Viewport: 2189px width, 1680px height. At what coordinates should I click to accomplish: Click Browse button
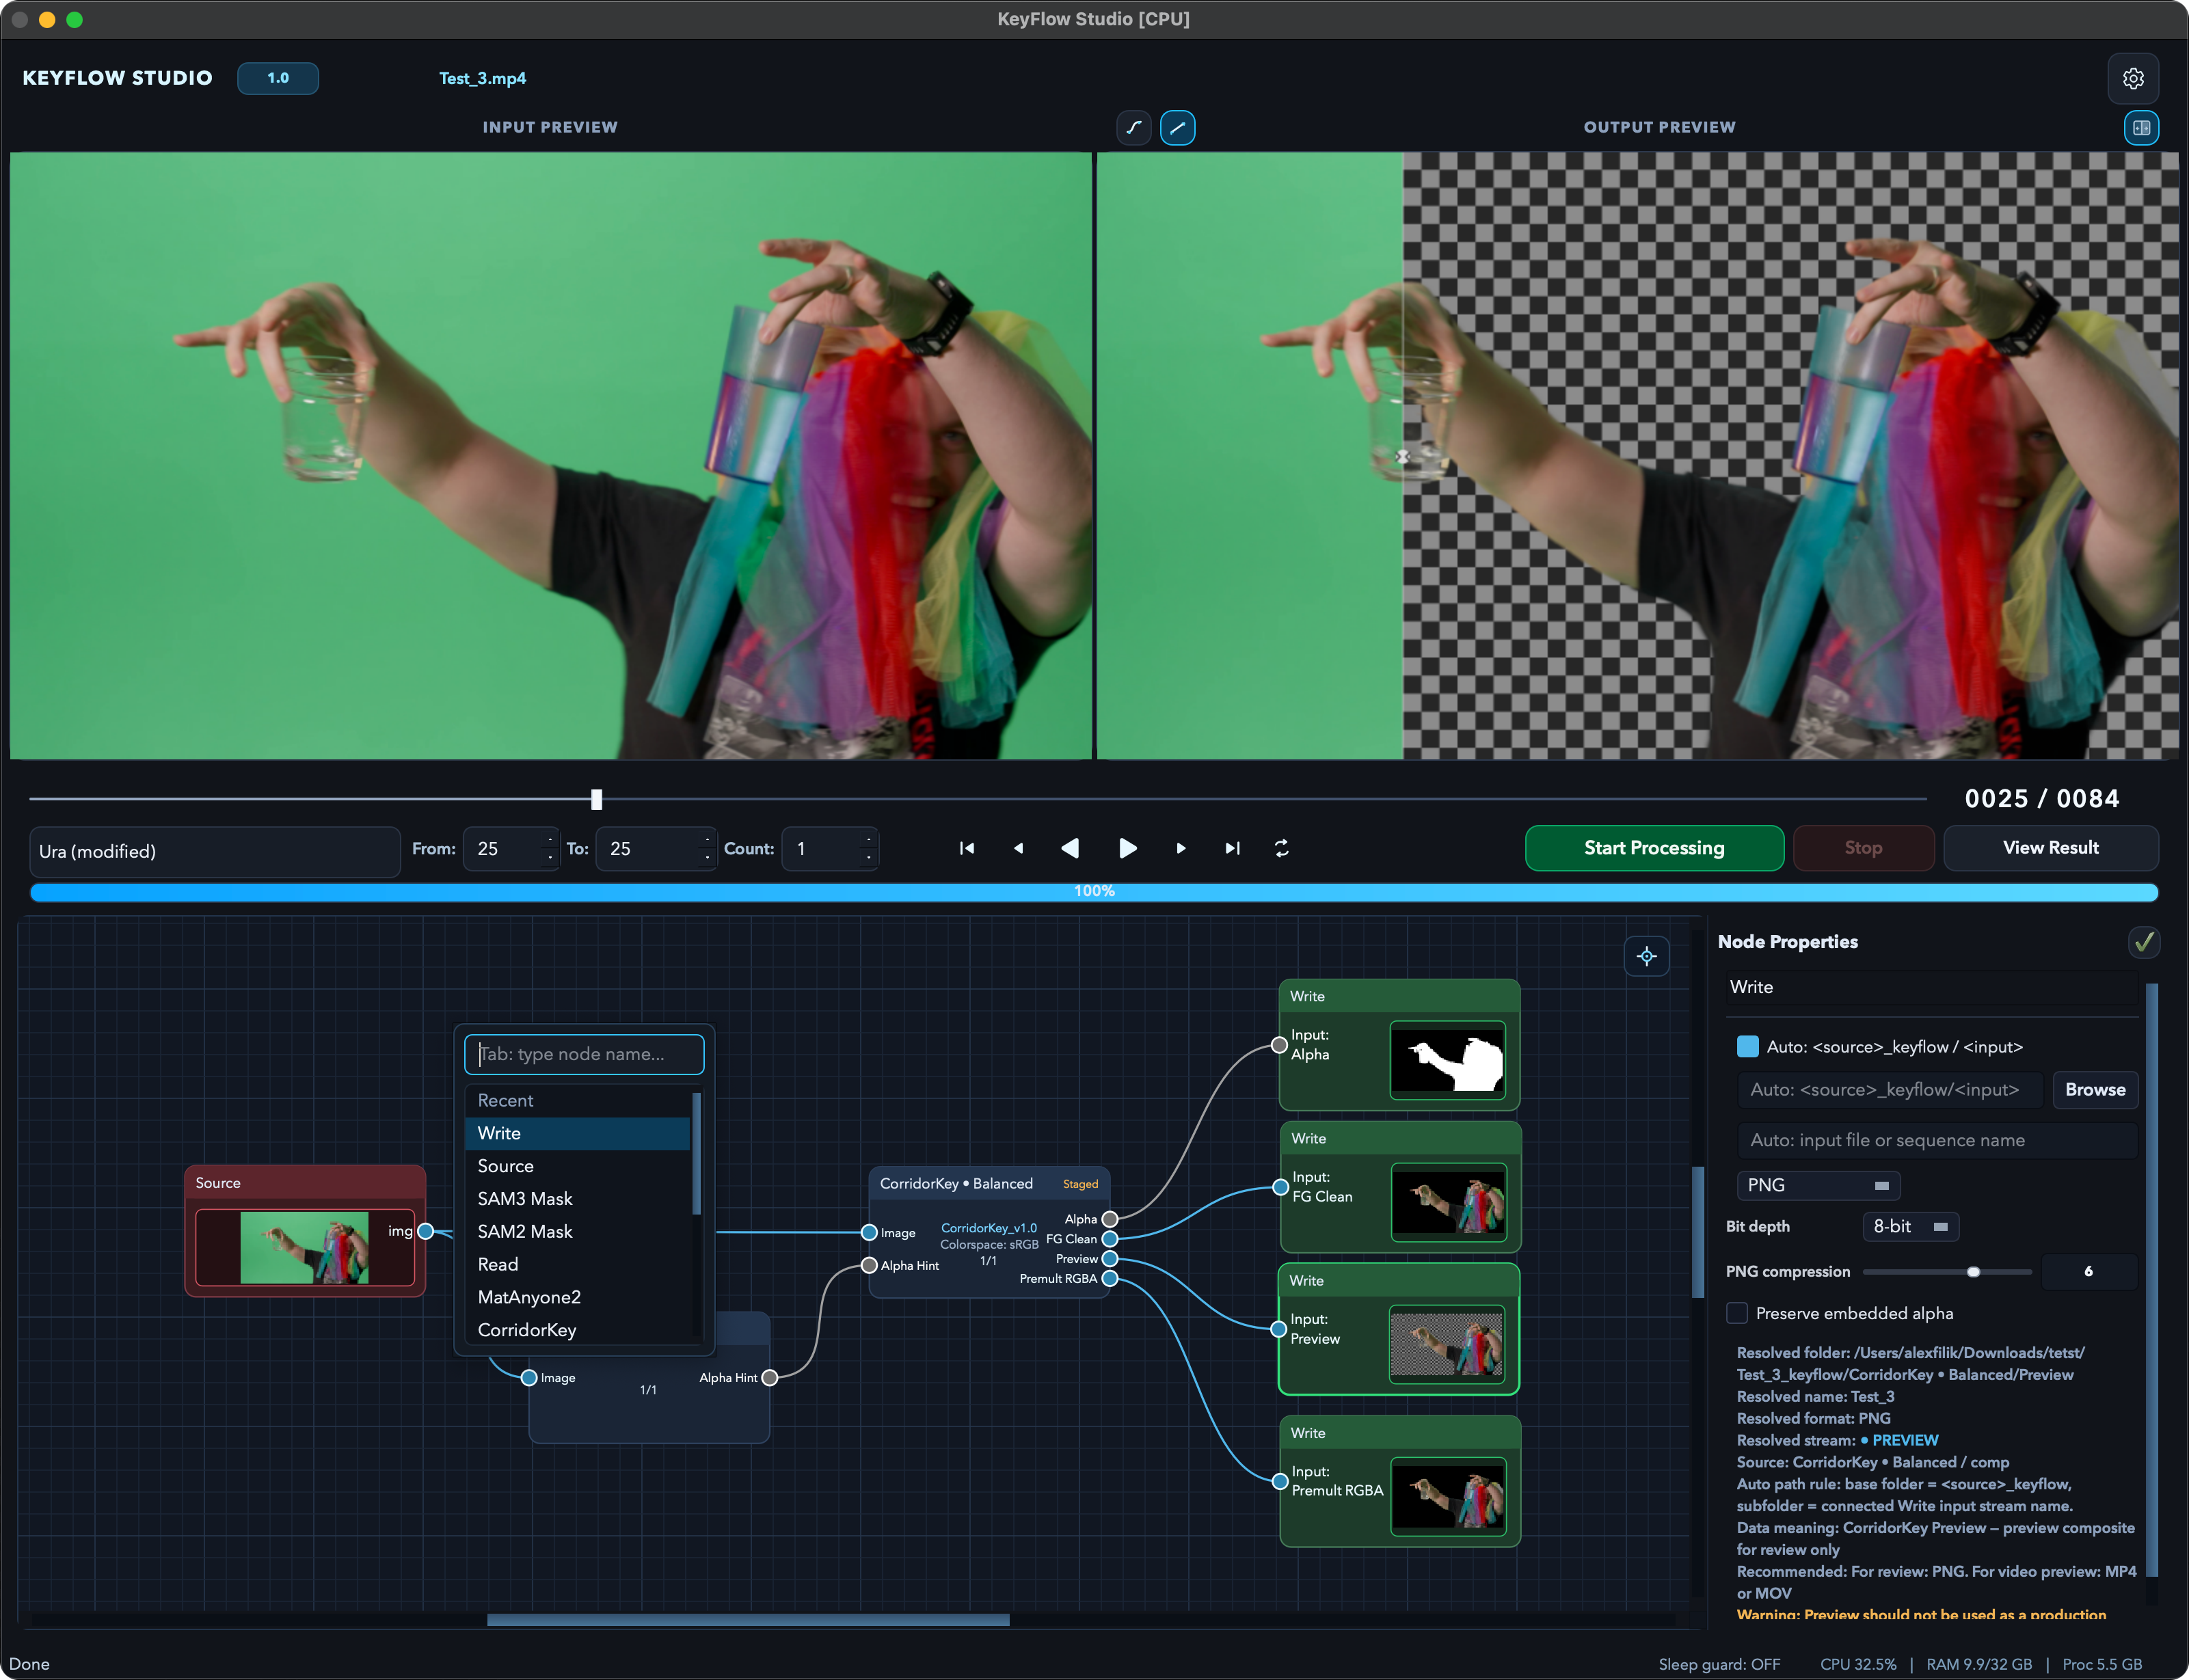pos(2095,1090)
